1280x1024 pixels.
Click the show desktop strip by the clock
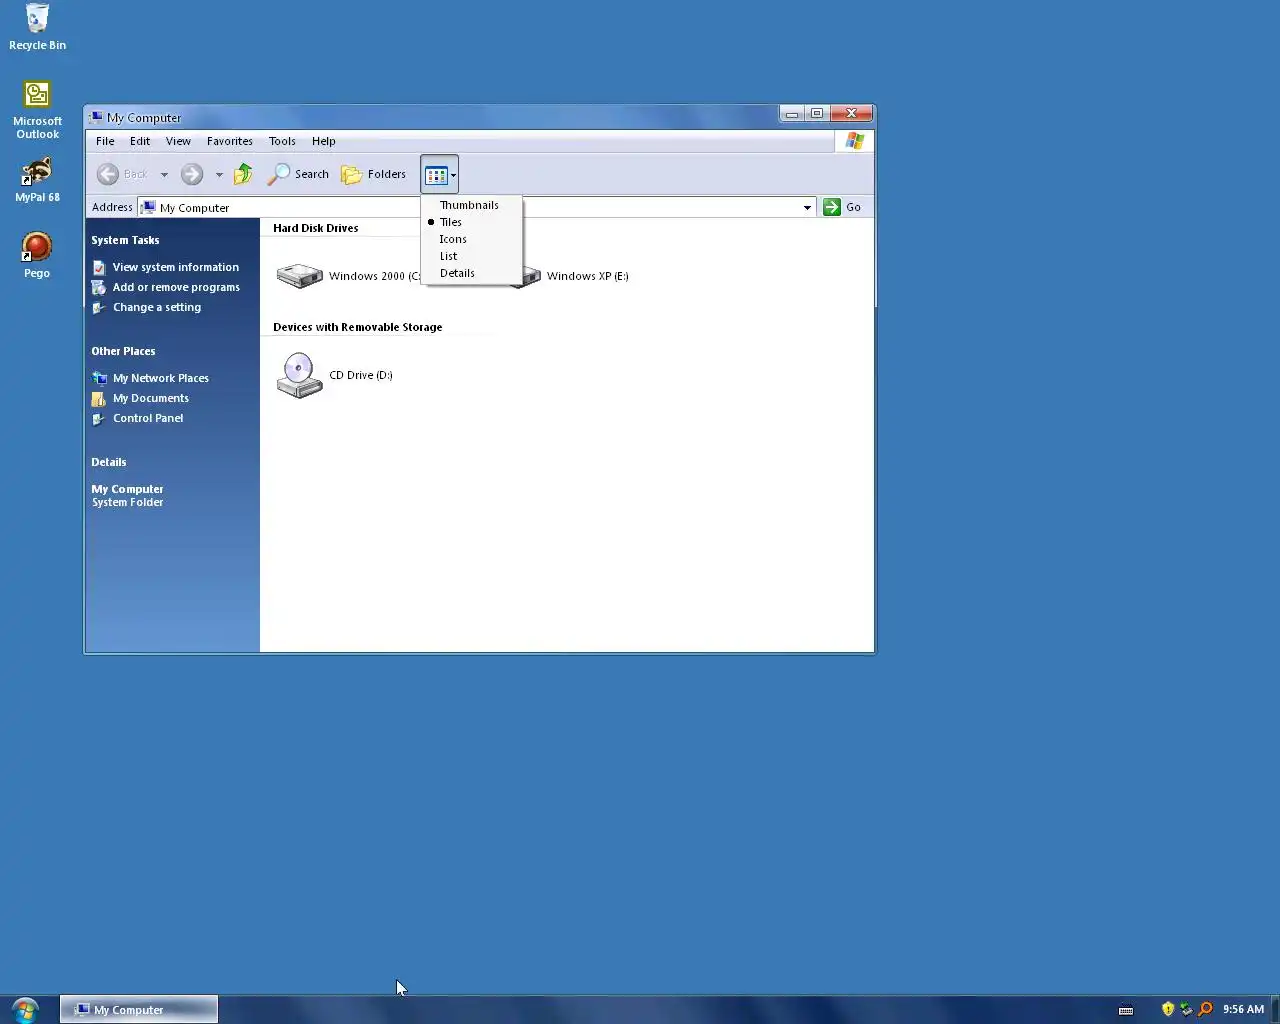(1275, 1009)
